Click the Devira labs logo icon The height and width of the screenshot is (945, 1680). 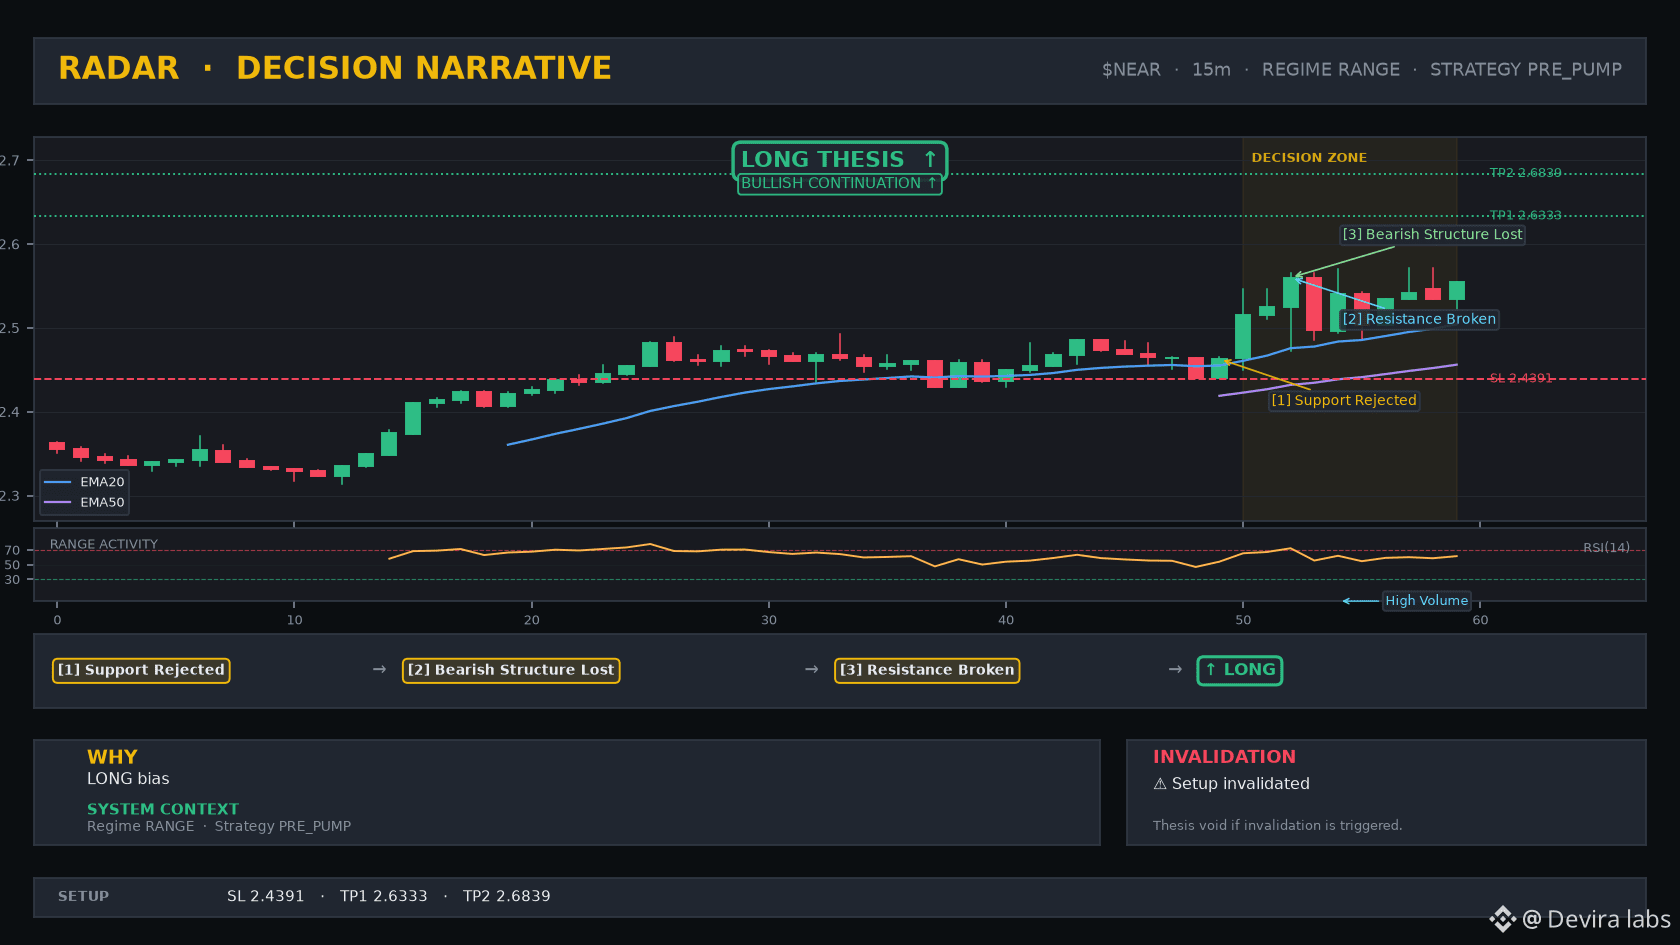tap(1502, 919)
